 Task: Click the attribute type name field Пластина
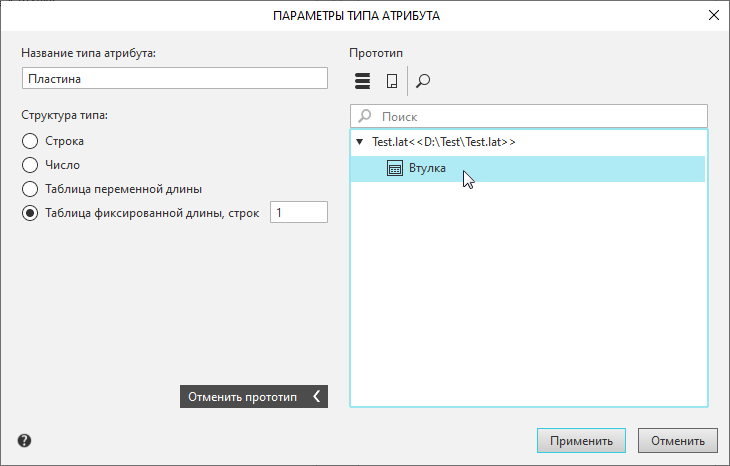point(174,78)
